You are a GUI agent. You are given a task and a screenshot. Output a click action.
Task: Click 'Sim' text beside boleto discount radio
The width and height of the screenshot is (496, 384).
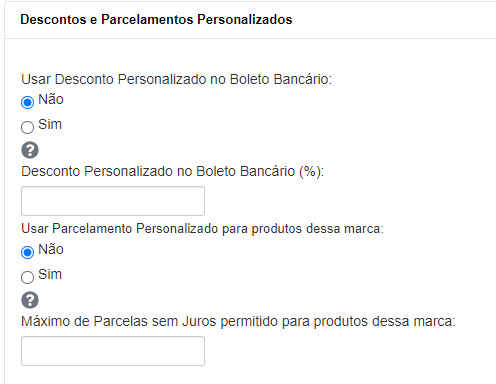coord(50,124)
